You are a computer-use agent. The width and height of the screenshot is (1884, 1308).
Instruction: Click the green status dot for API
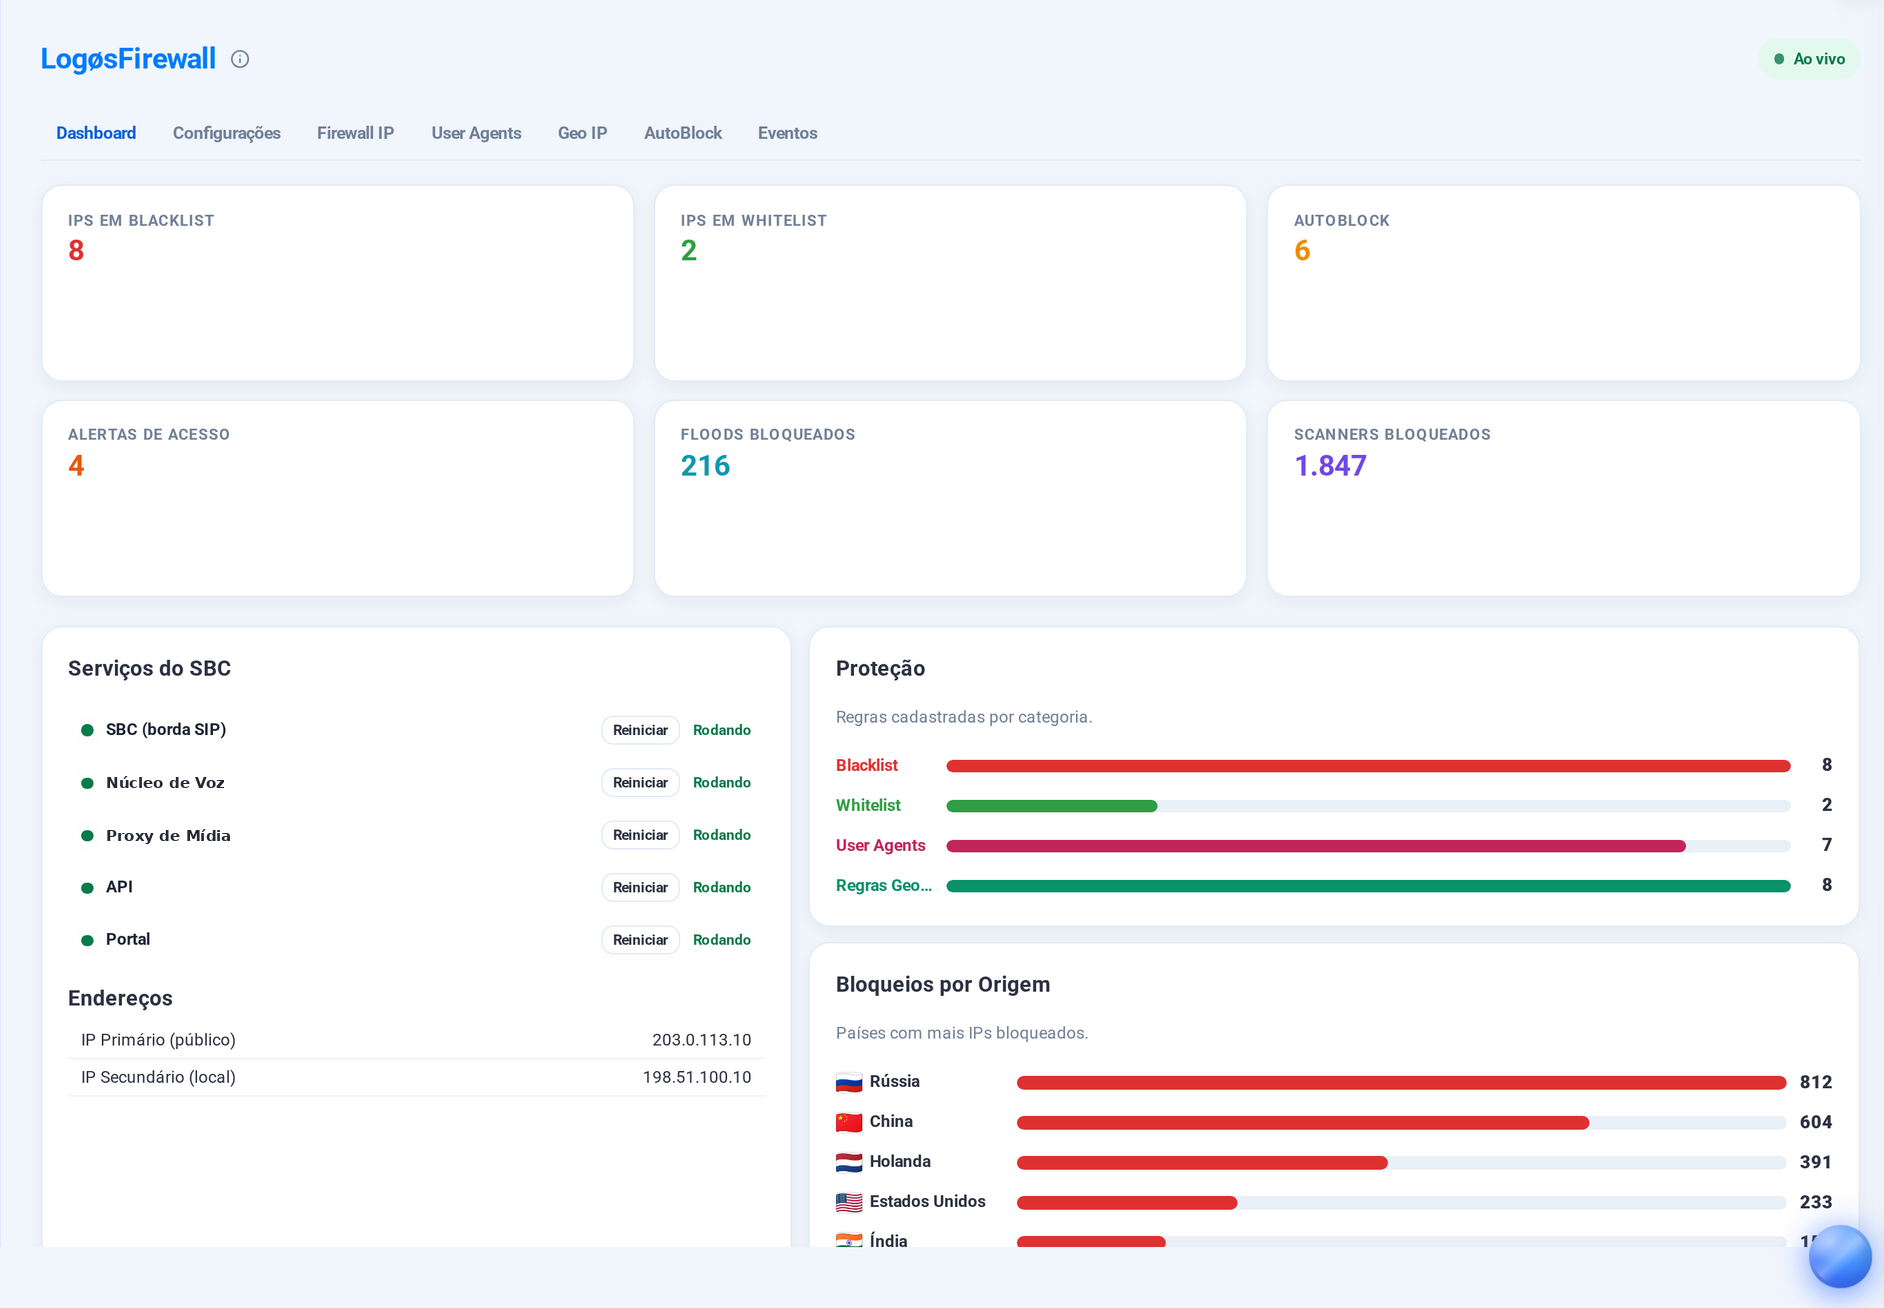87,888
